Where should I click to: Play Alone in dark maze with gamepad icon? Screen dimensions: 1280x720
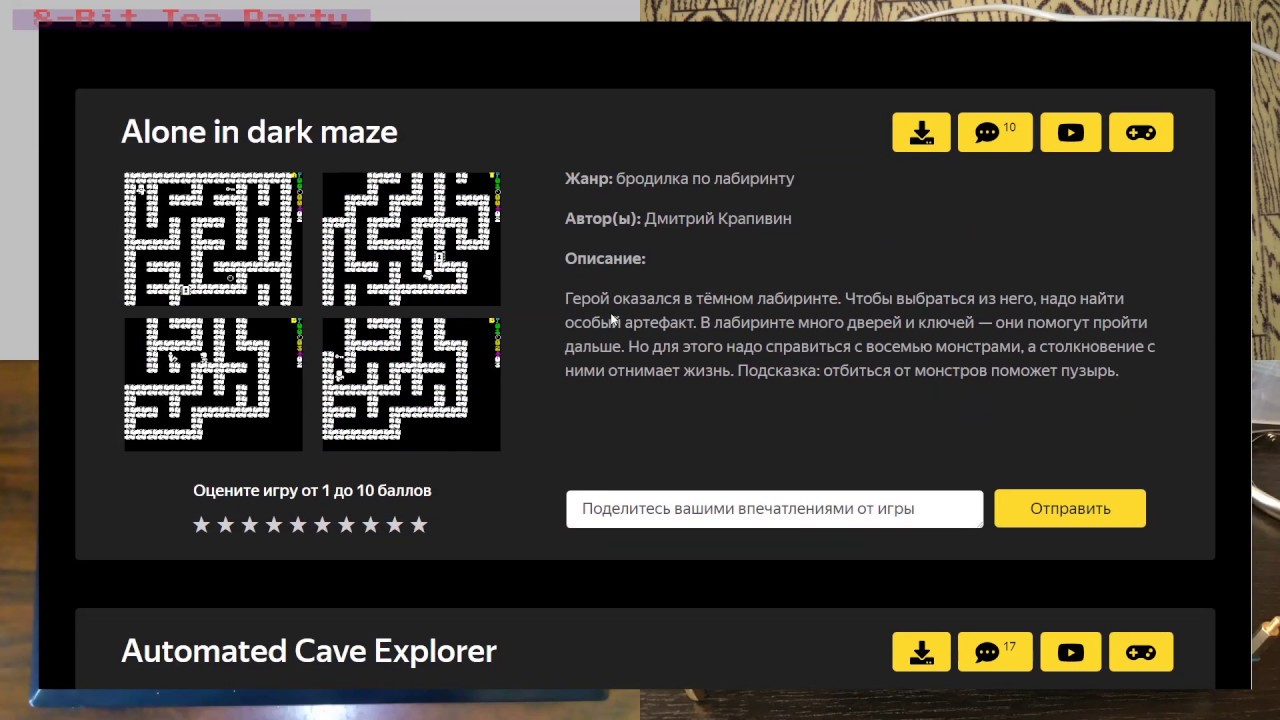pos(1141,132)
